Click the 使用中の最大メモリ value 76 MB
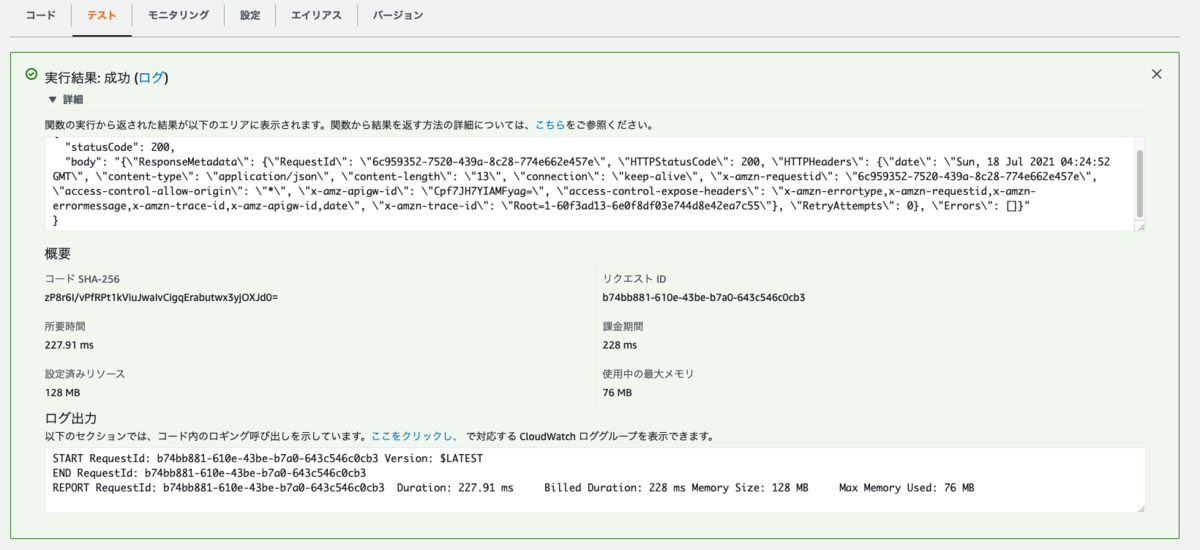 617,393
